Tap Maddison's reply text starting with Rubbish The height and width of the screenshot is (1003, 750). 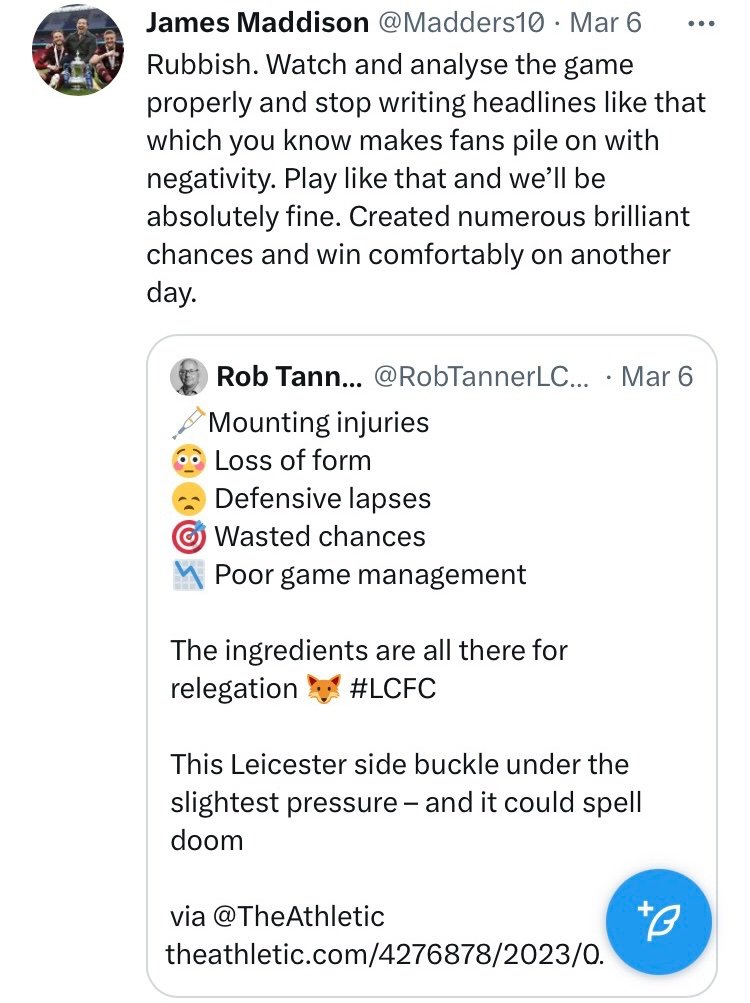(x=426, y=178)
